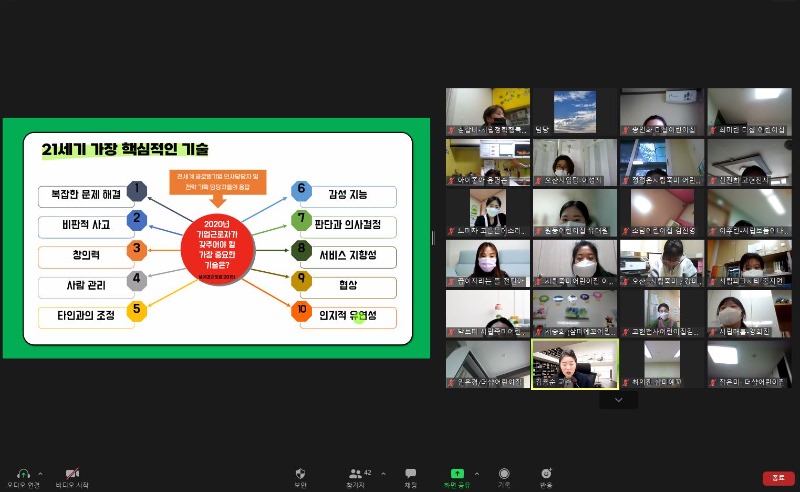Screen dimensions: 800x492
Task: Click the red End meeting button
Action: tap(778, 478)
